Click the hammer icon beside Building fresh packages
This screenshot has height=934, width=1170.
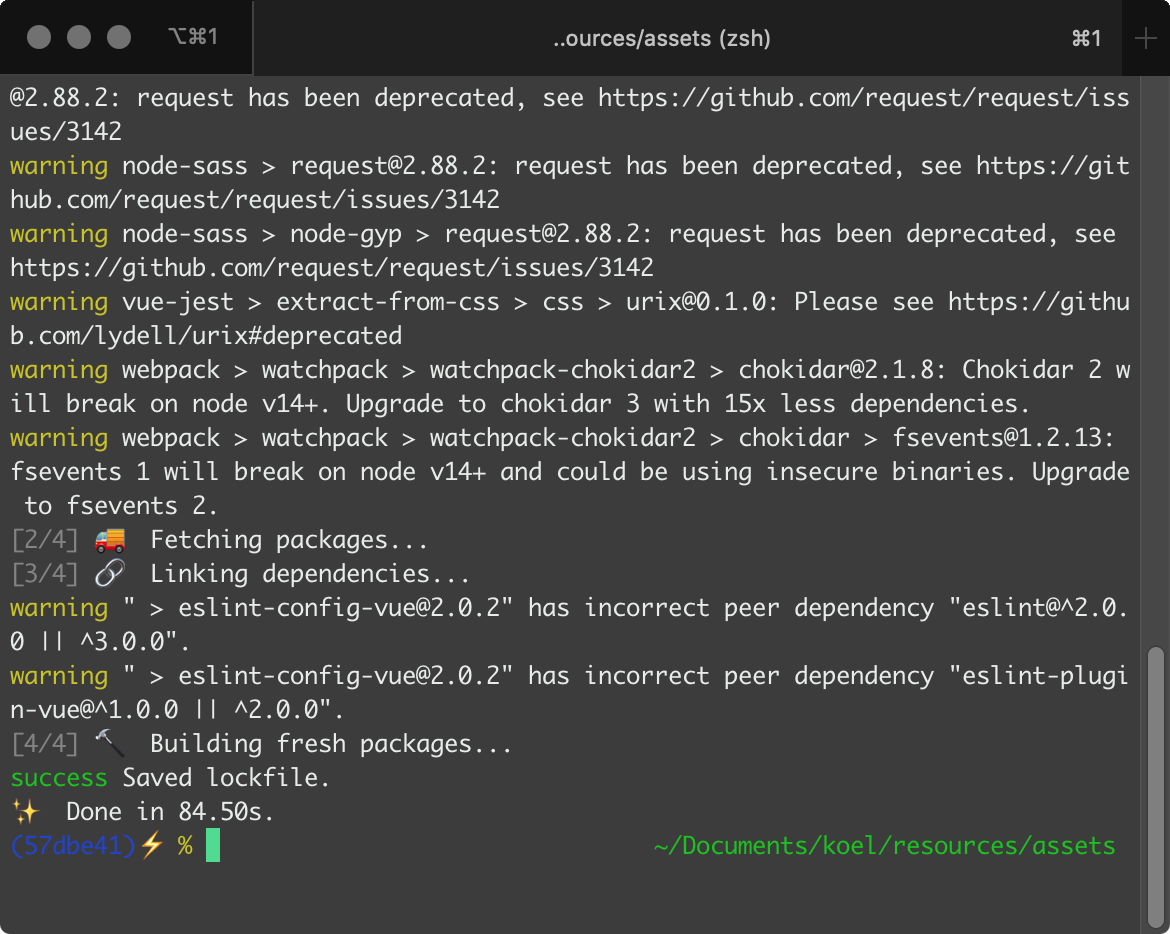109,743
